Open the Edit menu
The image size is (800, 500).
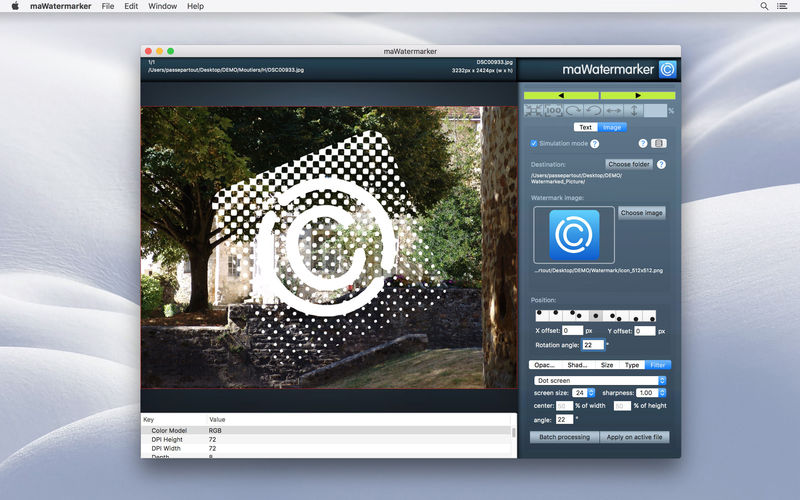pos(131,6)
